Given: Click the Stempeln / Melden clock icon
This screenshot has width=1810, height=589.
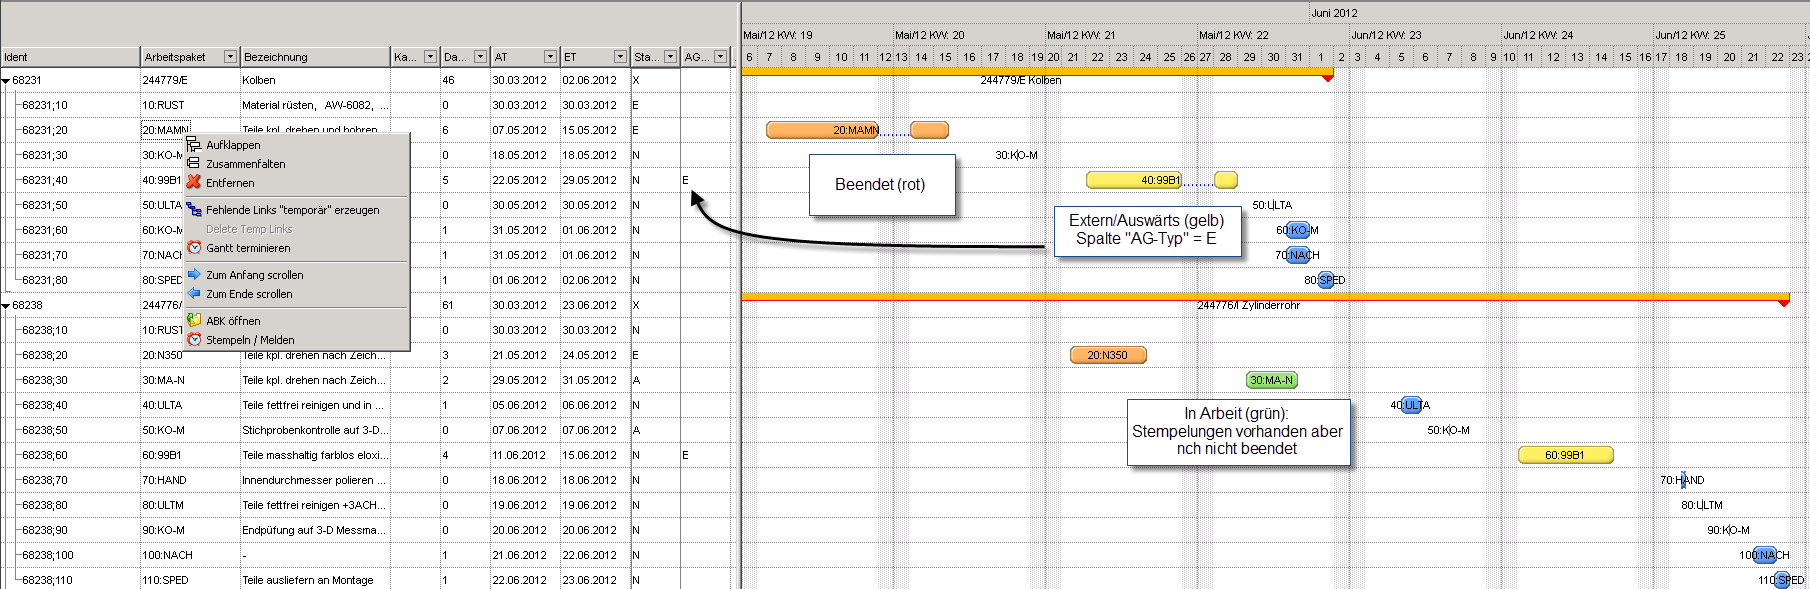Looking at the screenshot, I should (194, 340).
